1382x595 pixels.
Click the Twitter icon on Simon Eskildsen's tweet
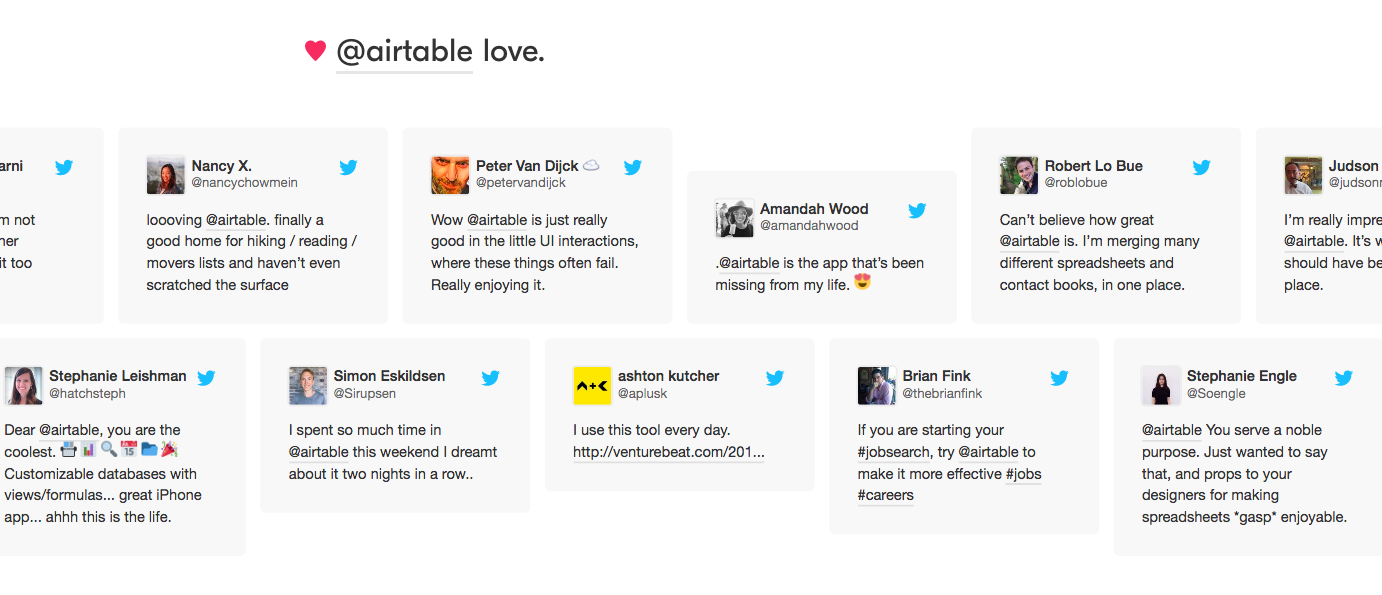(490, 377)
